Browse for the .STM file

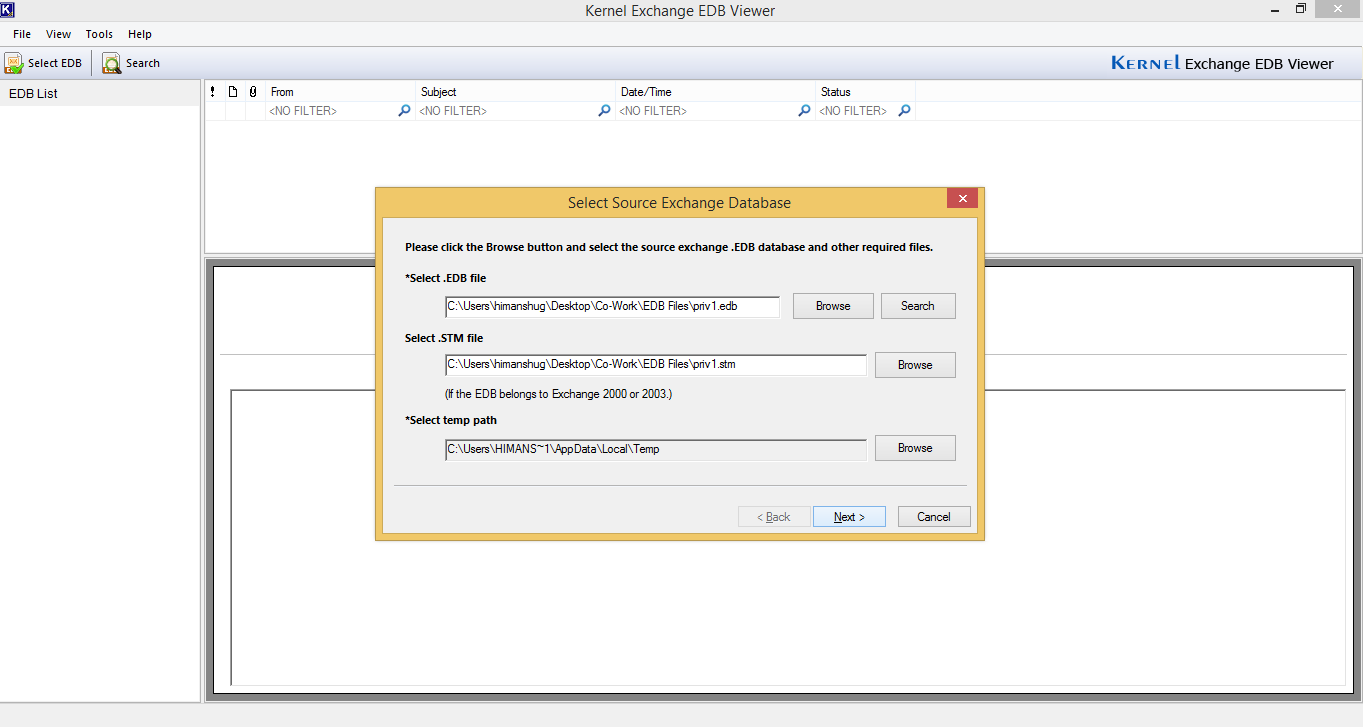(x=915, y=365)
